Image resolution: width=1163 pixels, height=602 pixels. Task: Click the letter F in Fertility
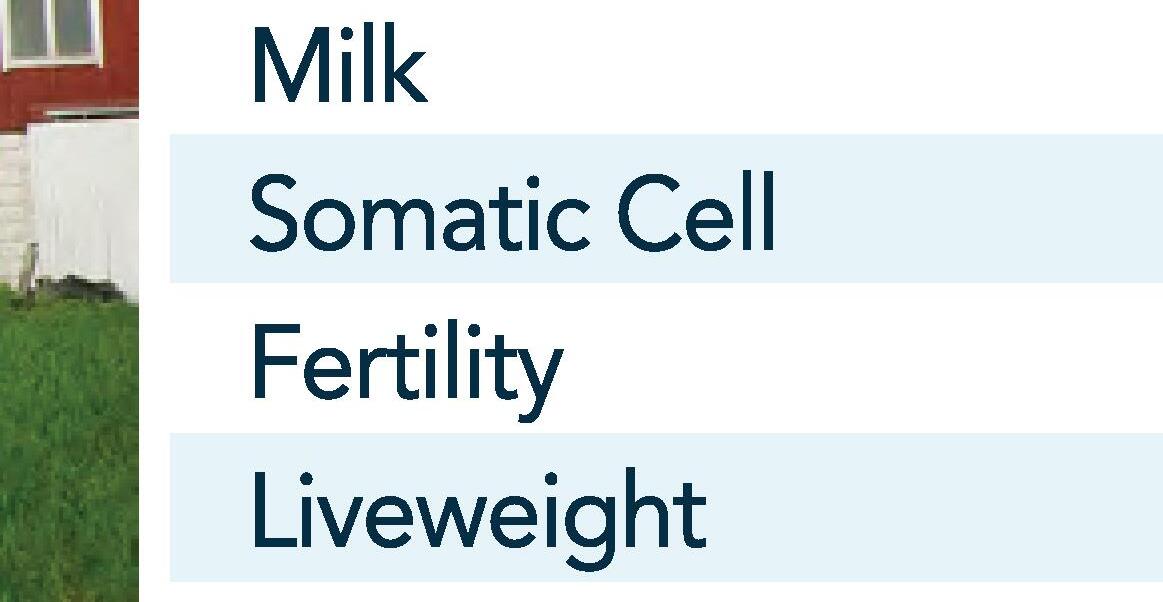[268, 362]
